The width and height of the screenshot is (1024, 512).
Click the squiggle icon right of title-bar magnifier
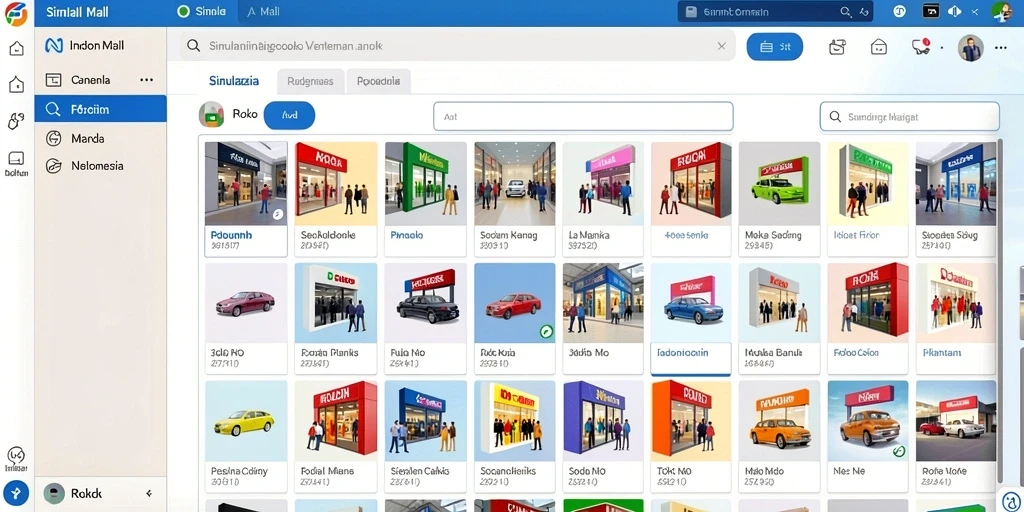[864, 12]
